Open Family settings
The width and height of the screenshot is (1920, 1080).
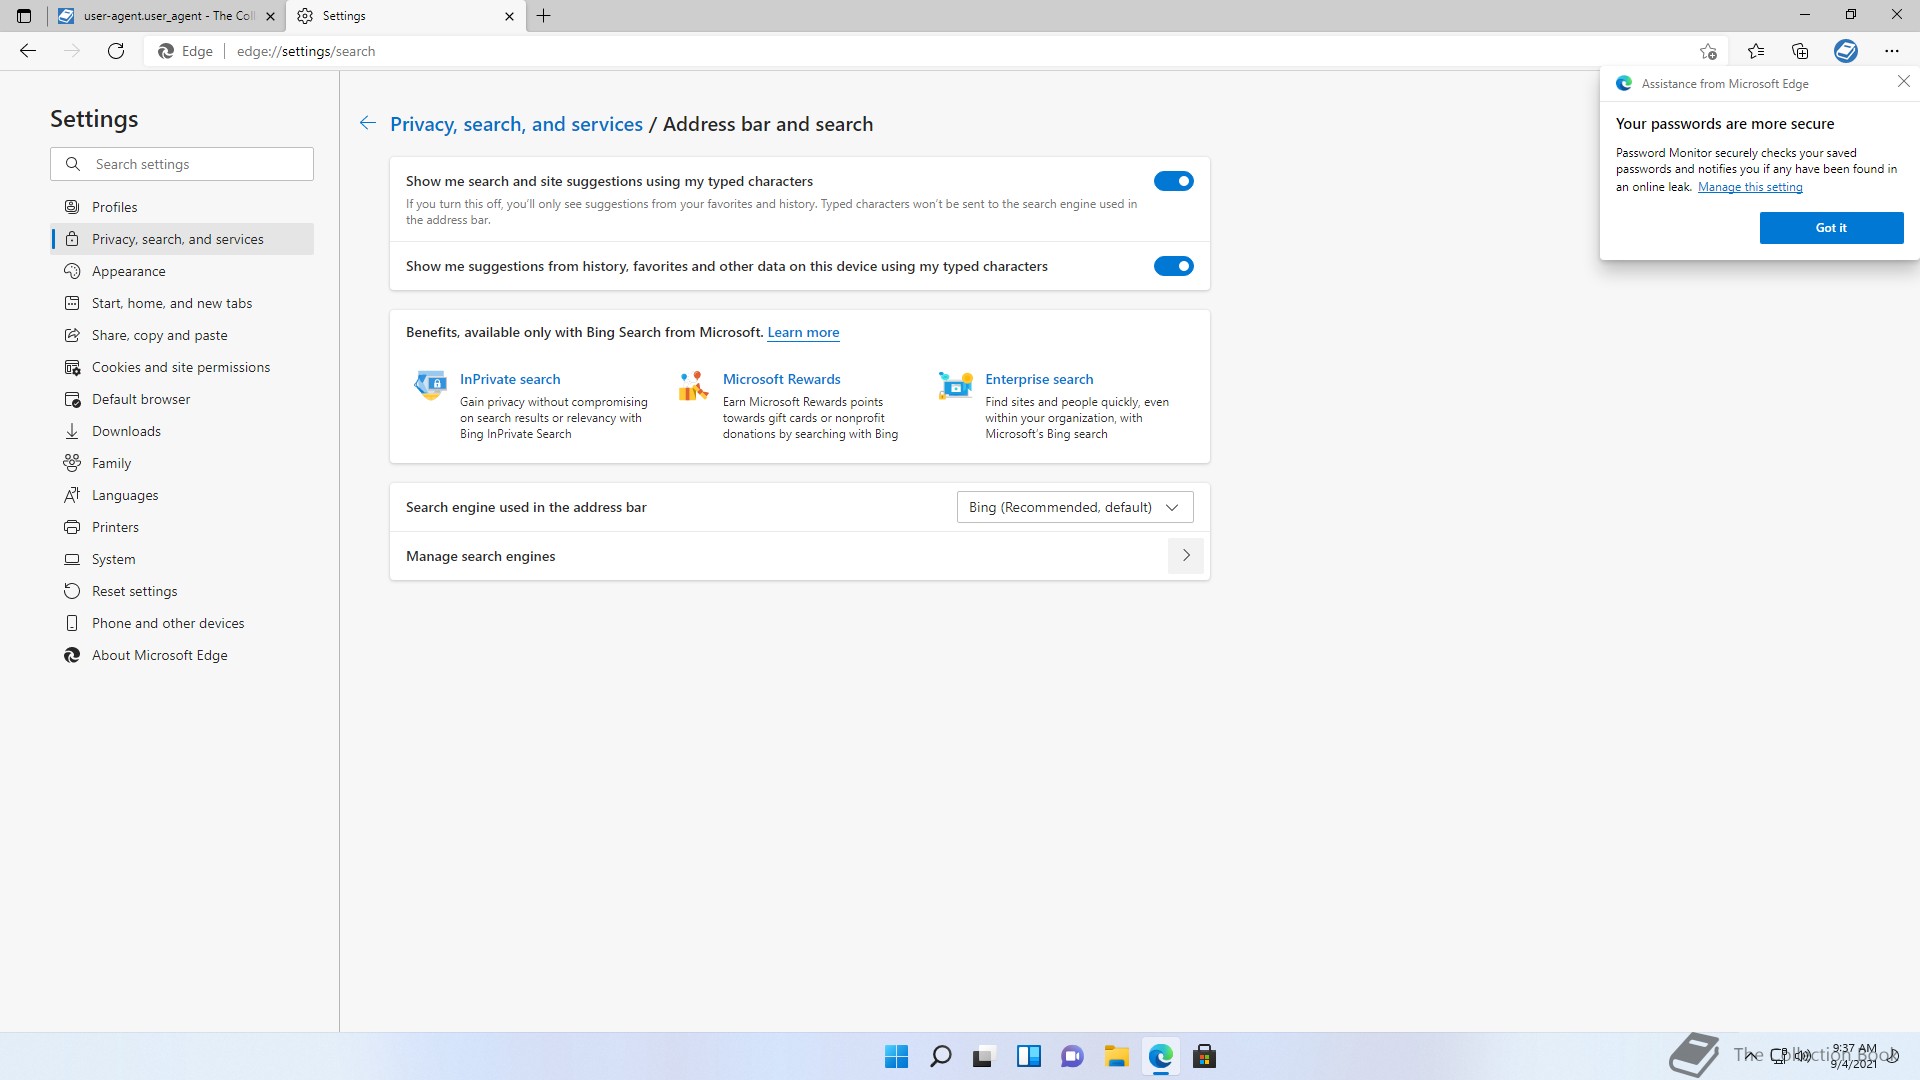coord(182,463)
